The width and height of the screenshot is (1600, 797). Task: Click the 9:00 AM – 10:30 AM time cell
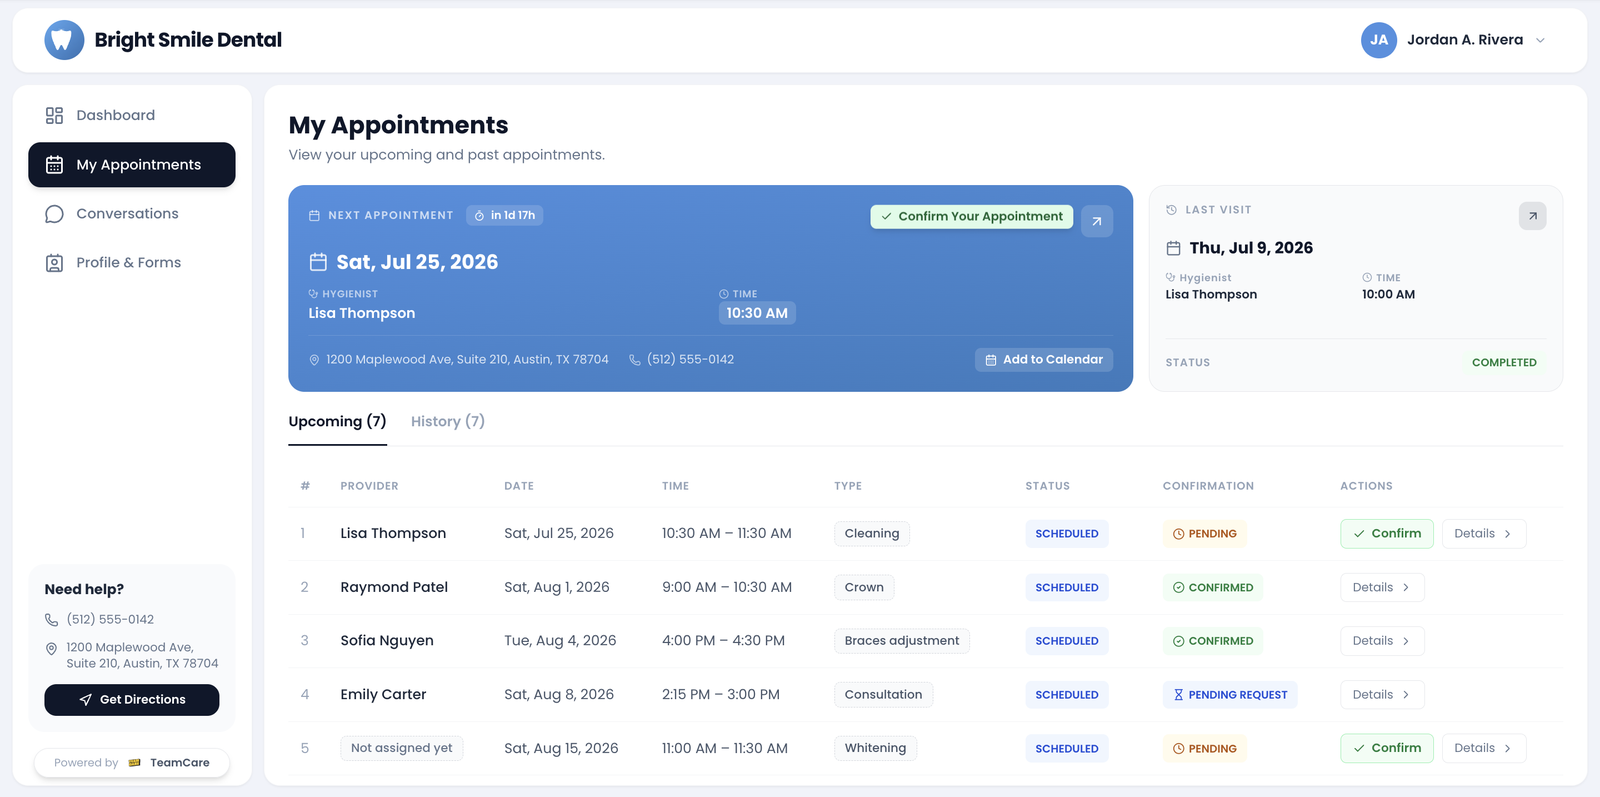[x=727, y=588]
